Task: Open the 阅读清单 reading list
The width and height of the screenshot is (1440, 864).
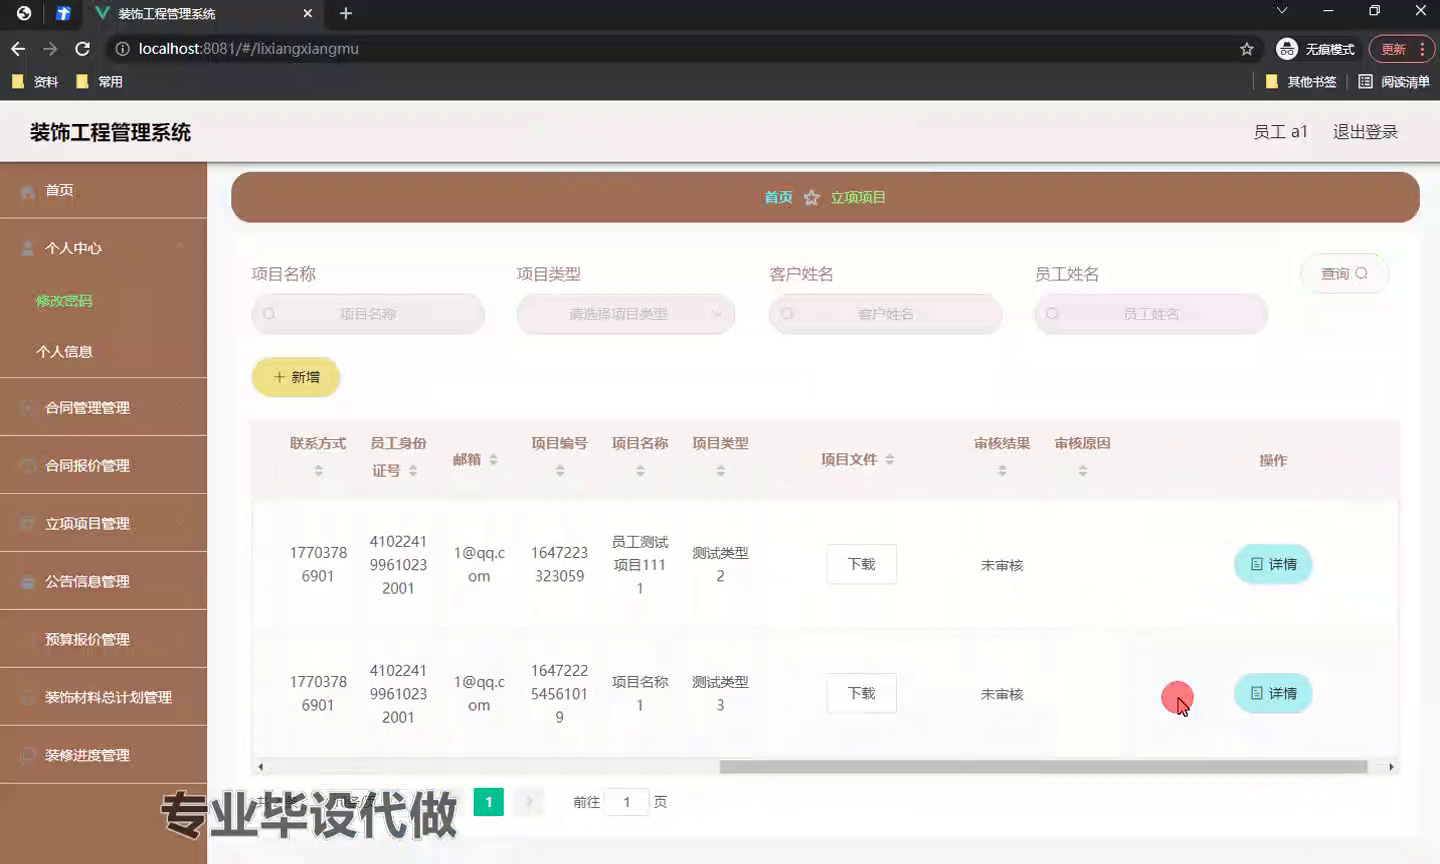Action: click(x=1394, y=82)
